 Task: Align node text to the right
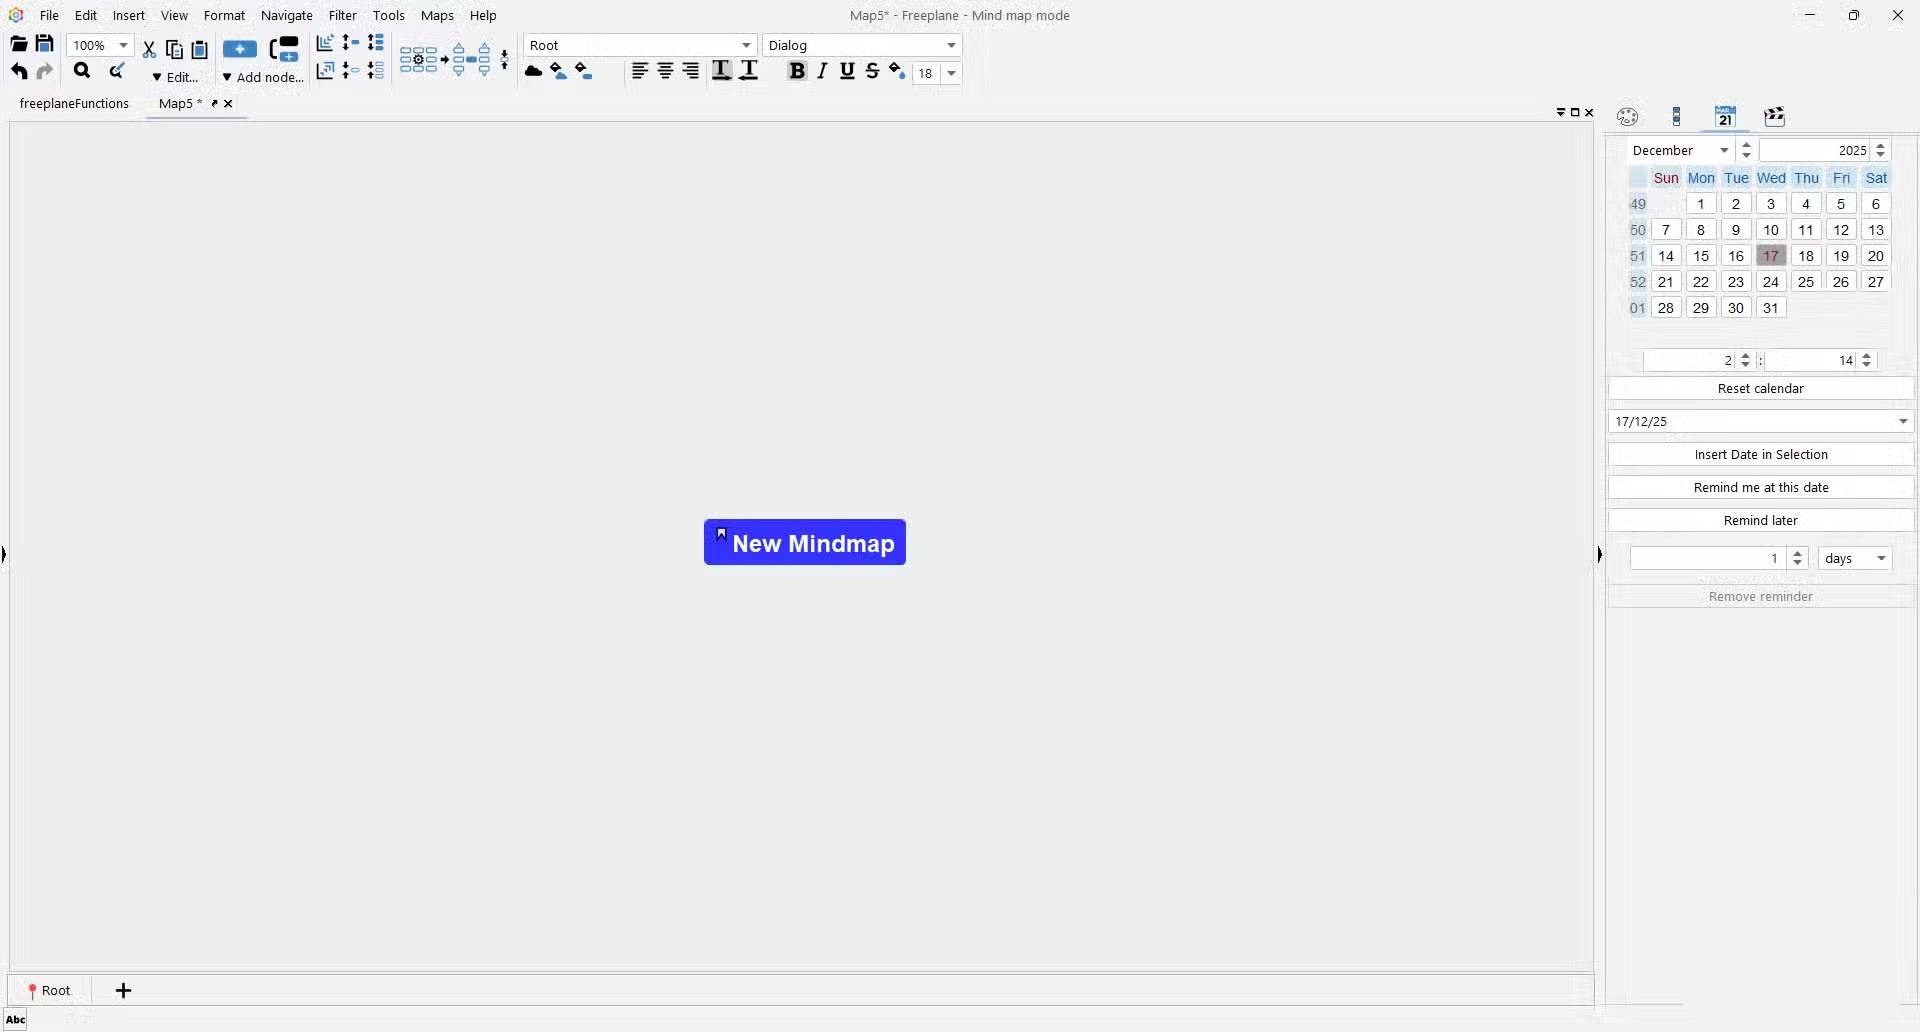click(x=690, y=71)
